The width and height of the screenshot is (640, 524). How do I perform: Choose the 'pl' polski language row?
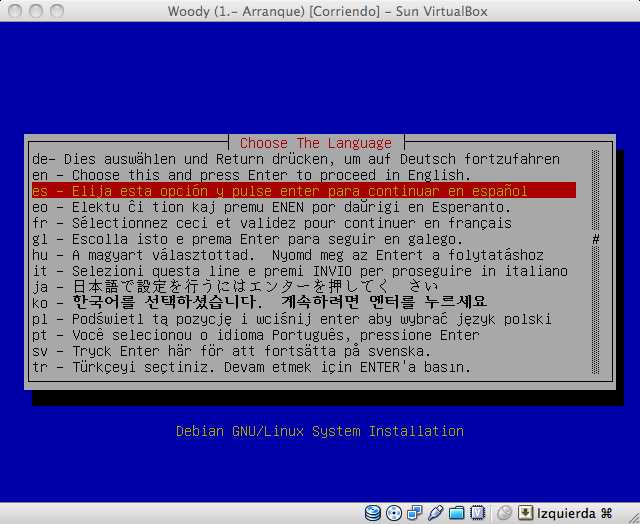[304, 319]
